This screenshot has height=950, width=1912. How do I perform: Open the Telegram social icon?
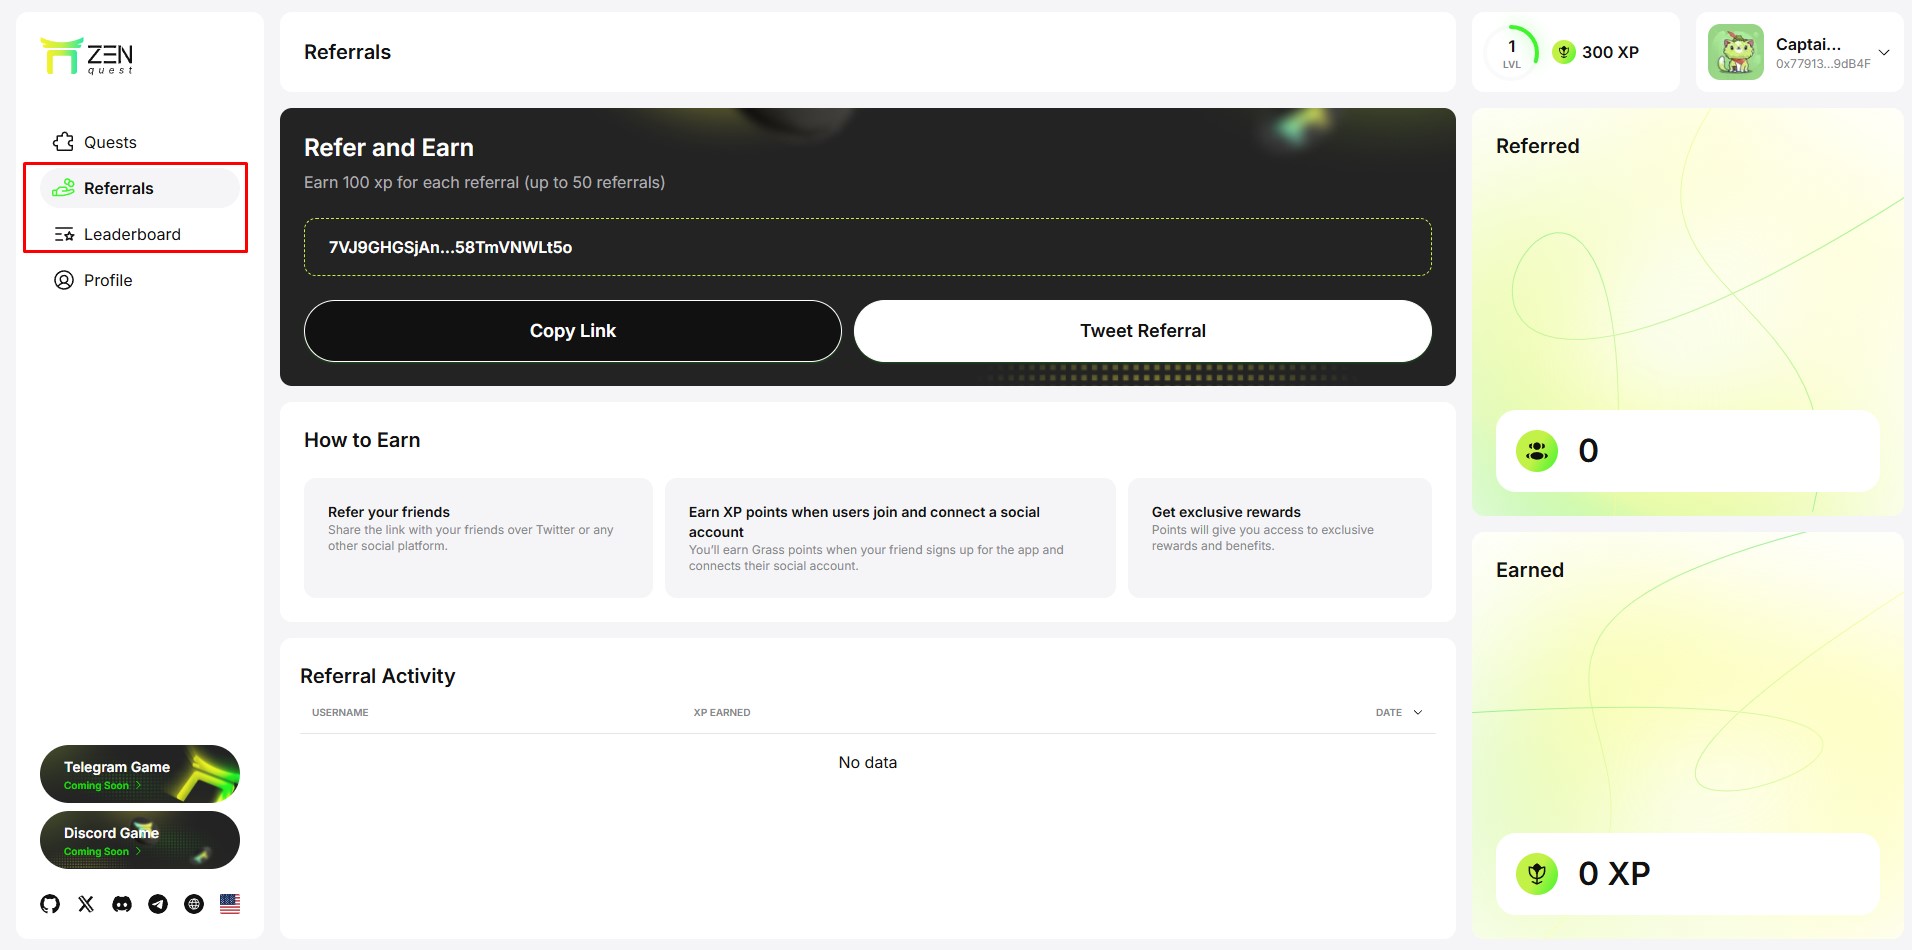158,904
